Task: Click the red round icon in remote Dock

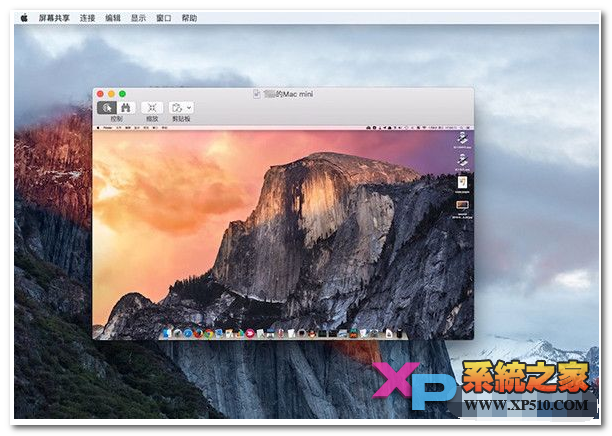Action: click(250, 334)
